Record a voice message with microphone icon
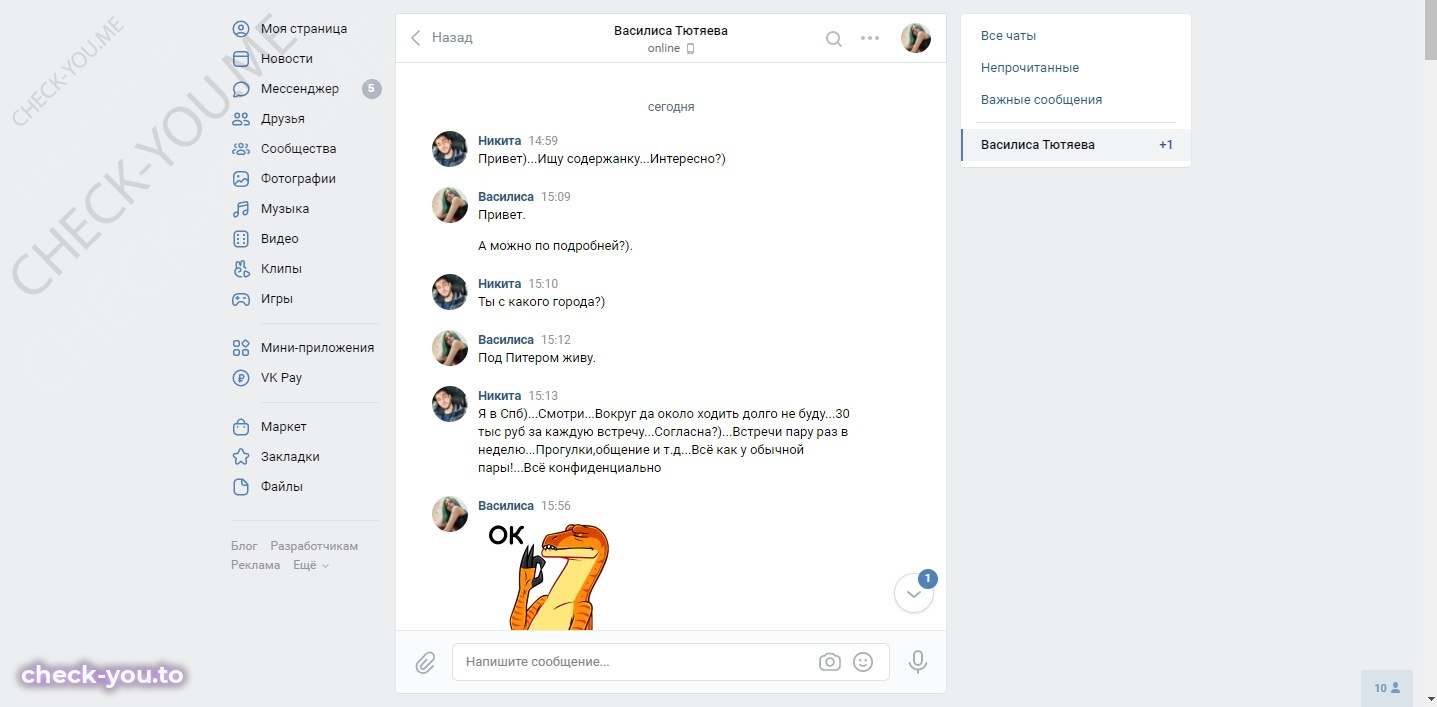1437x707 pixels. tap(918, 662)
